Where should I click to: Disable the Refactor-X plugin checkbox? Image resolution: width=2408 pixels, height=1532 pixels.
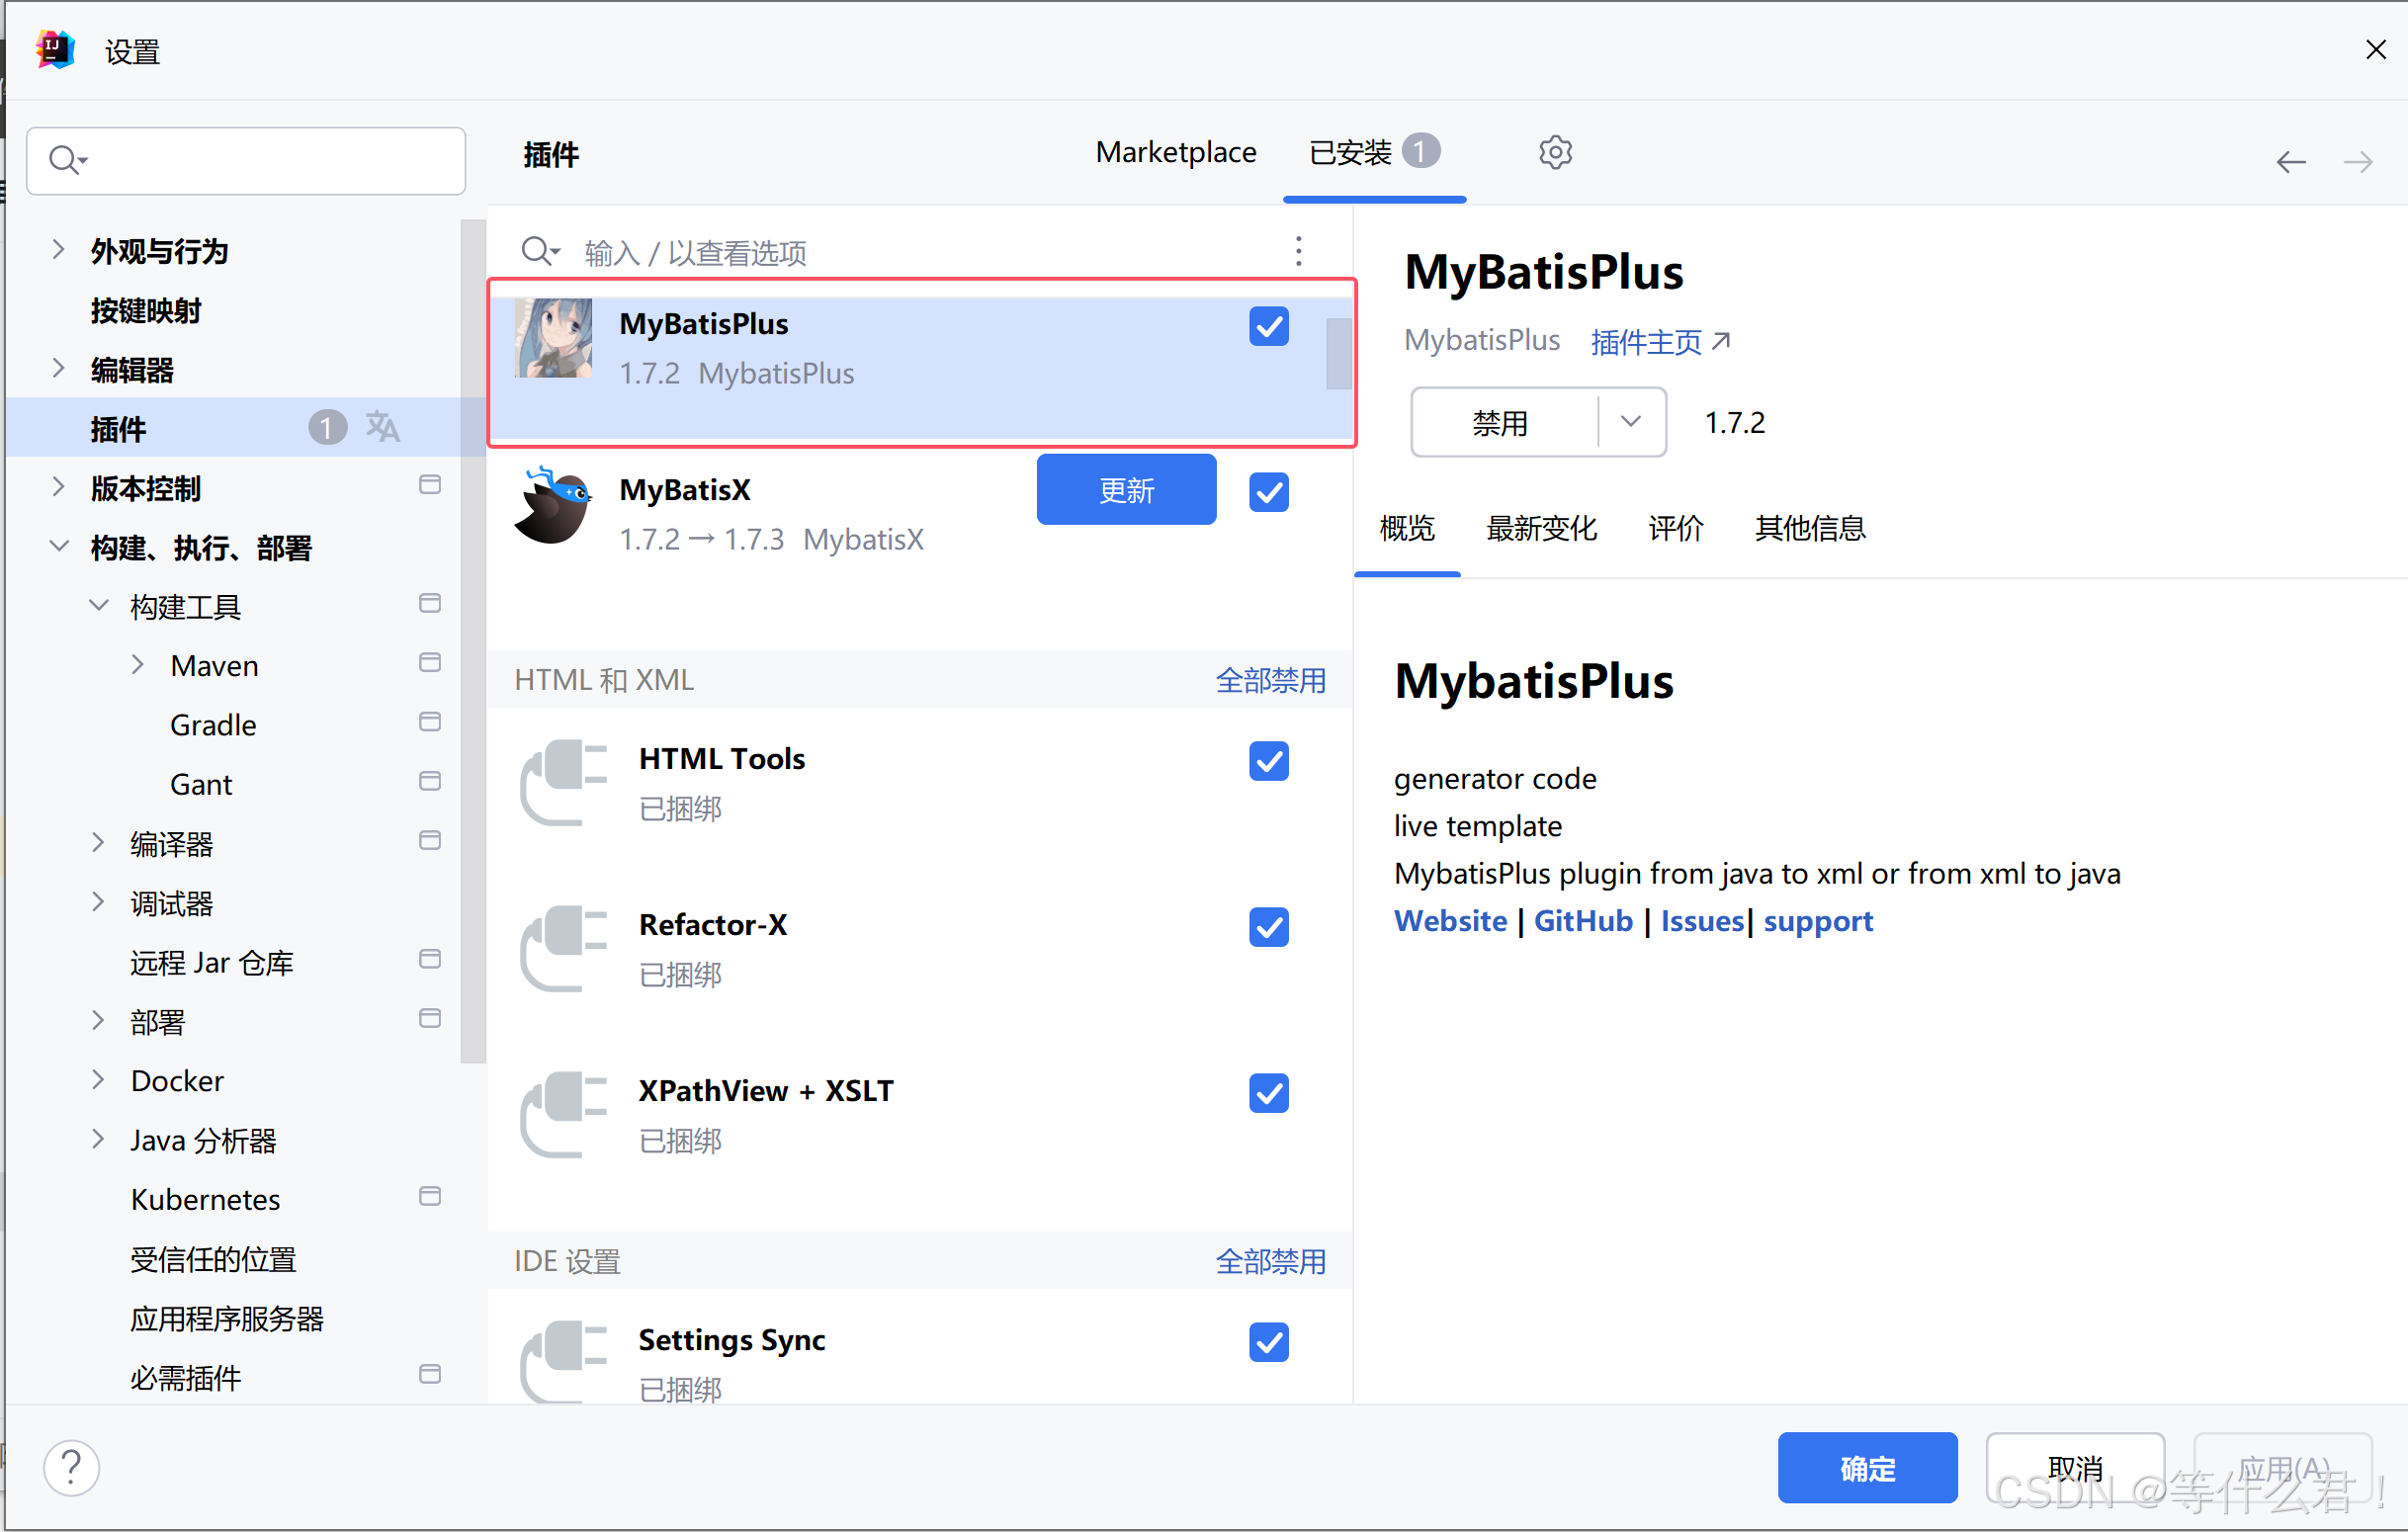pyautogui.click(x=1268, y=926)
